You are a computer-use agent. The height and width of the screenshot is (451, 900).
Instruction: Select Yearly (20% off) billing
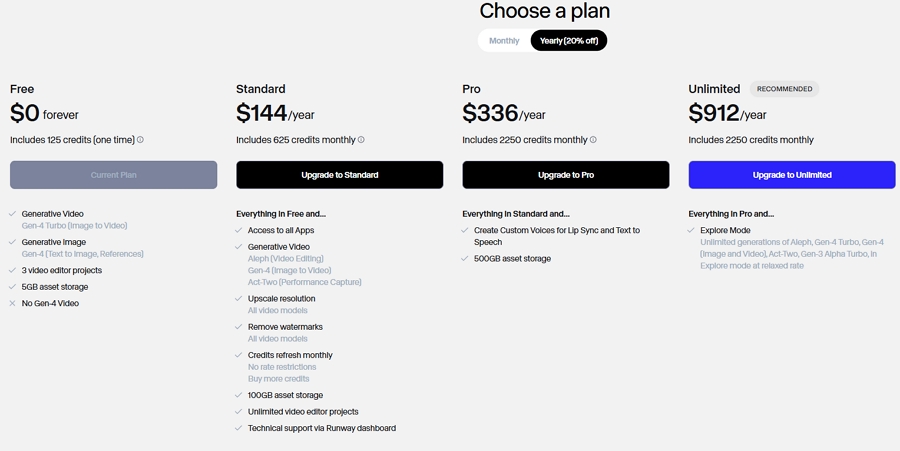coord(568,41)
